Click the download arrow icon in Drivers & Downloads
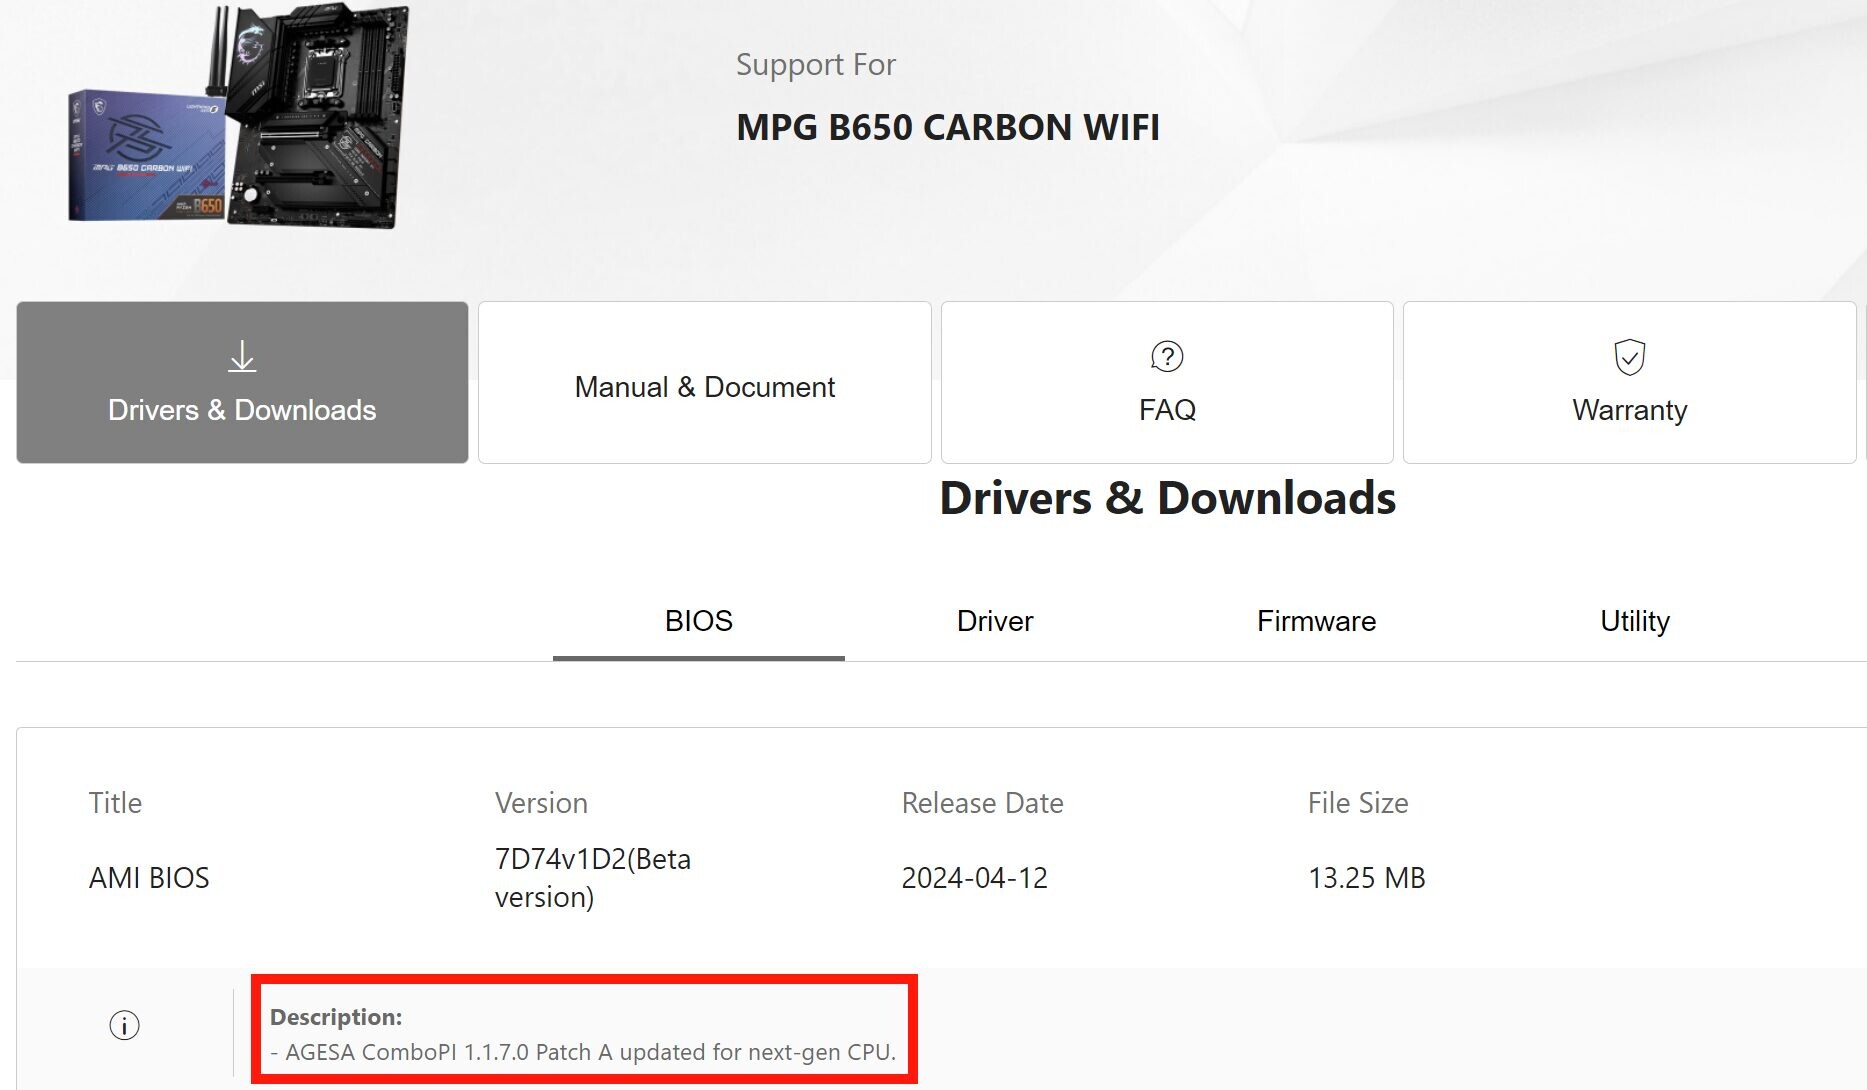This screenshot has height=1090, width=1867. [x=242, y=357]
